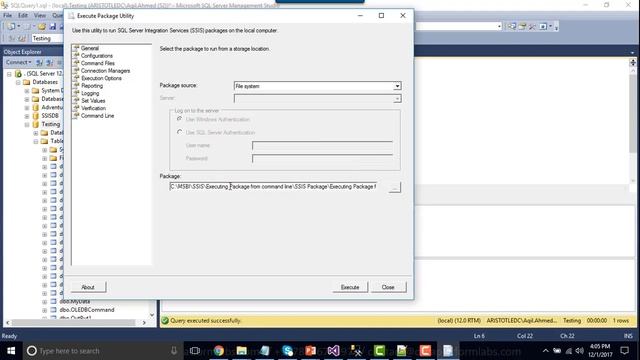
Task: Click the volume speaker tray icon
Action: click(580, 351)
